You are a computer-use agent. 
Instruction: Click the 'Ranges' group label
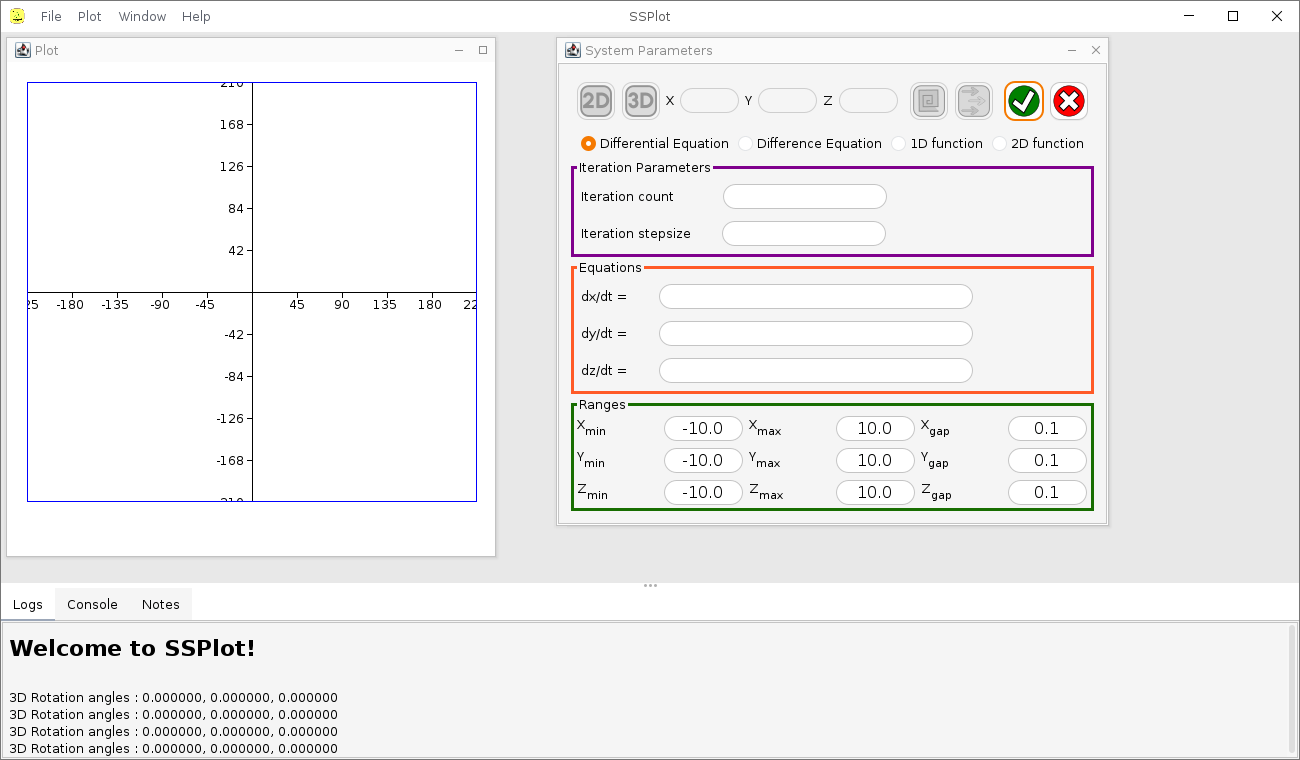click(x=602, y=405)
